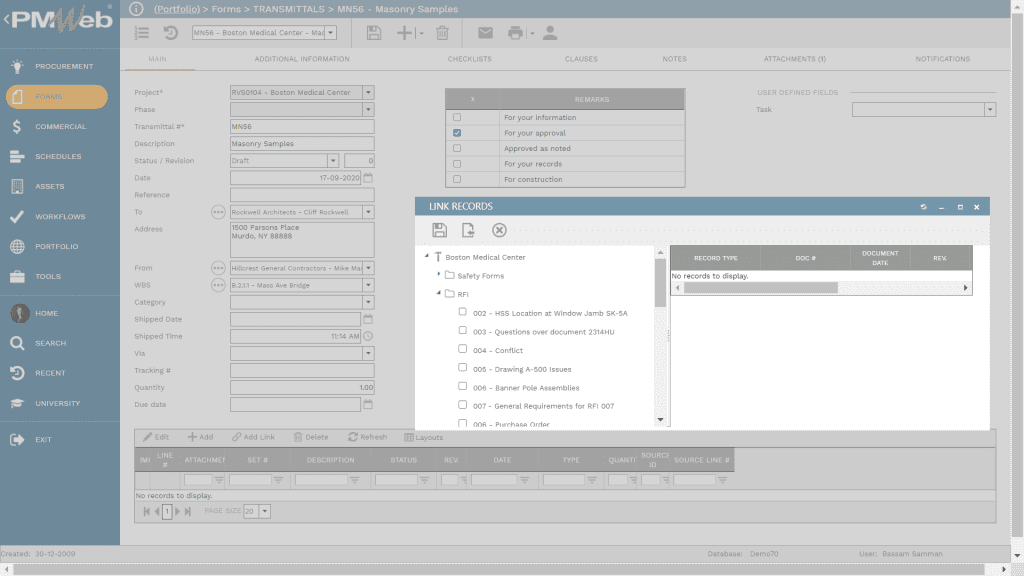This screenshot has width=1024, height=576.
Task: Open the info icon beside the breadcrumb
Action: [136, 8]
